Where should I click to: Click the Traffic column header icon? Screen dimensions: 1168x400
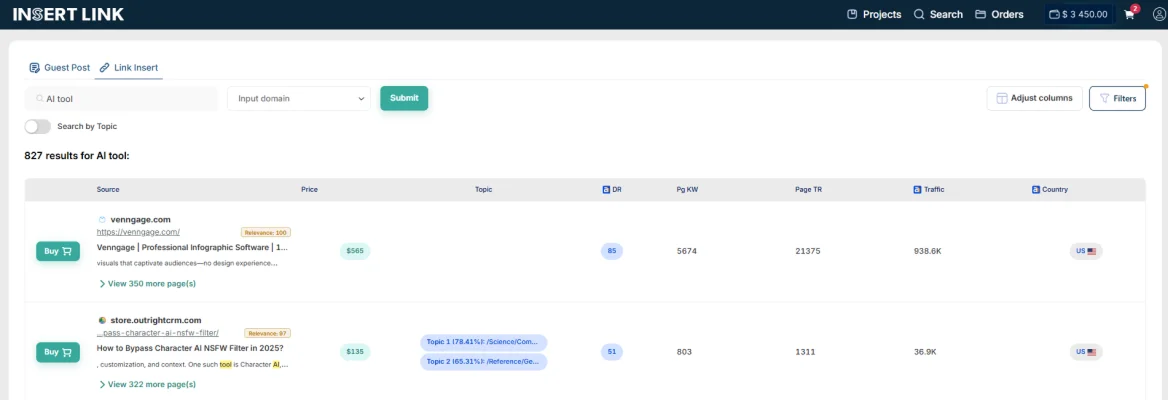pyautogui.click(x=917, y=189)
